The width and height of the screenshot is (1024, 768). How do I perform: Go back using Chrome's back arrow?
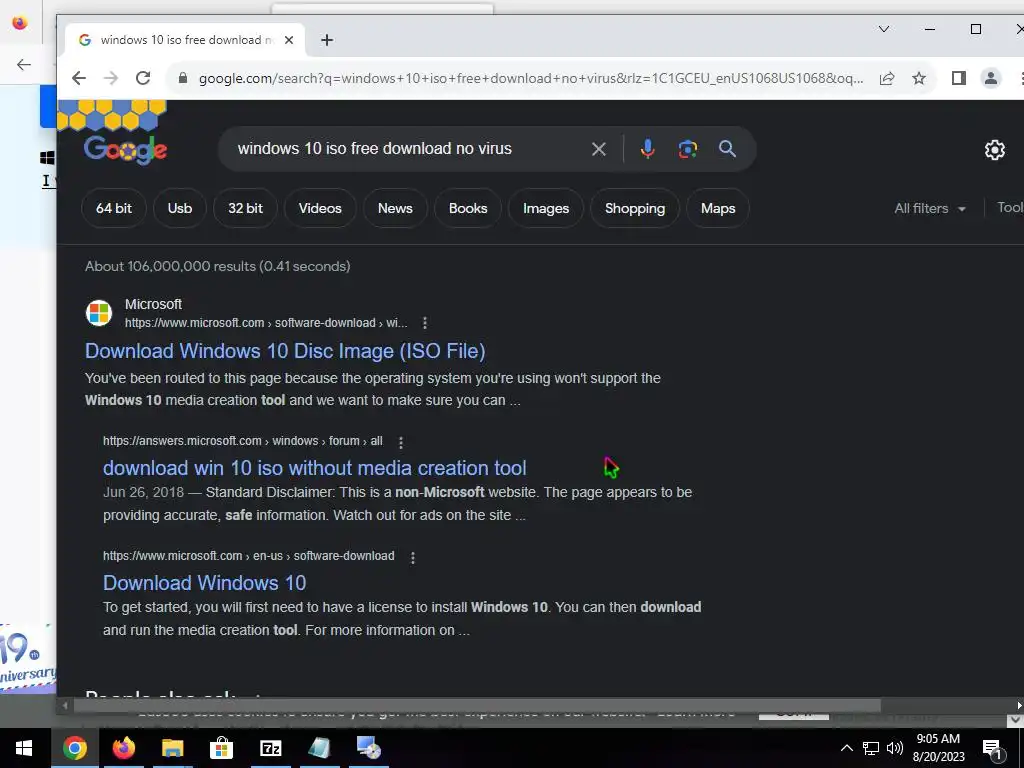click(x=79, y=78)
